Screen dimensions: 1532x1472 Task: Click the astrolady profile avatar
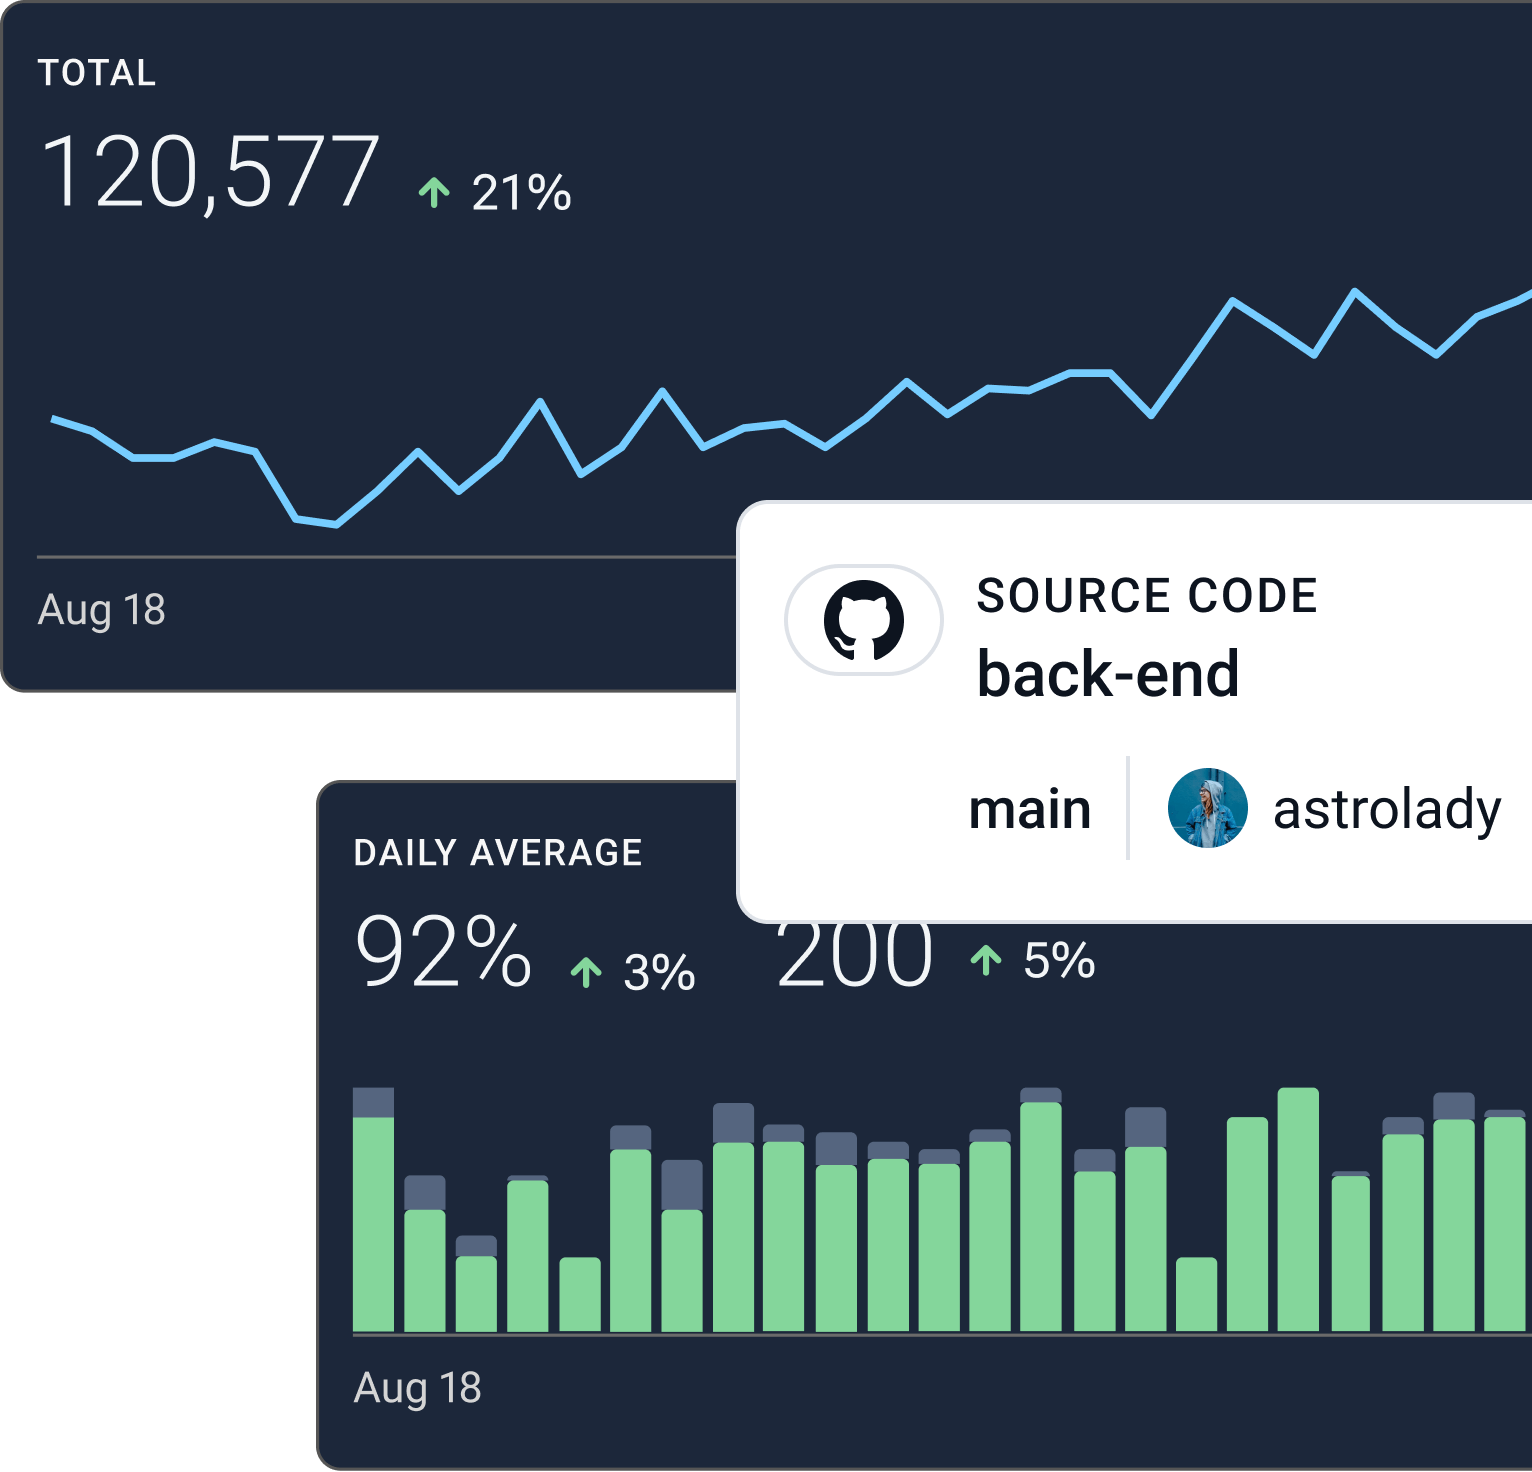pyautogui.click(x=1207, y=808)
